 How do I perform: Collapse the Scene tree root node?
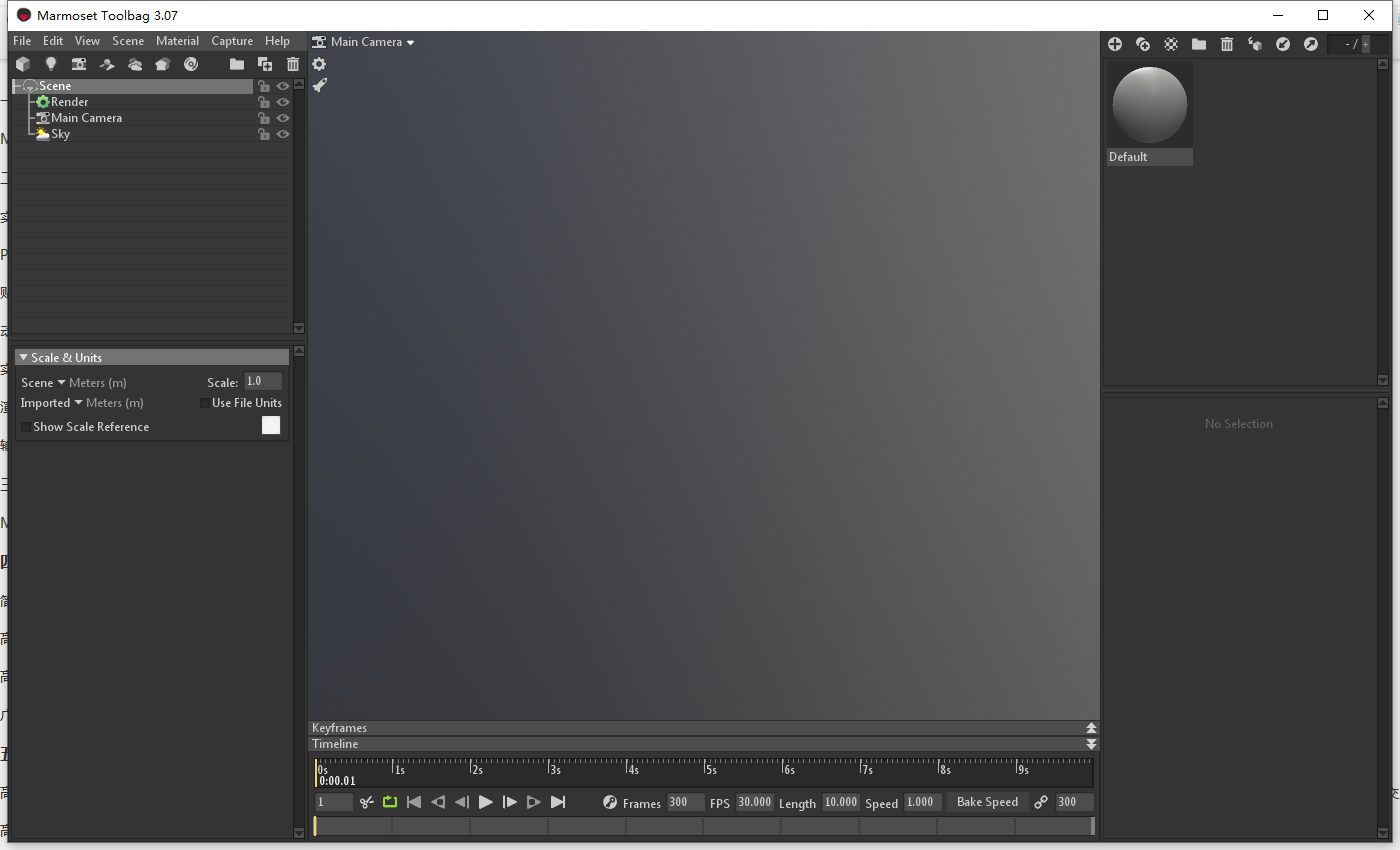coord(17,86)
